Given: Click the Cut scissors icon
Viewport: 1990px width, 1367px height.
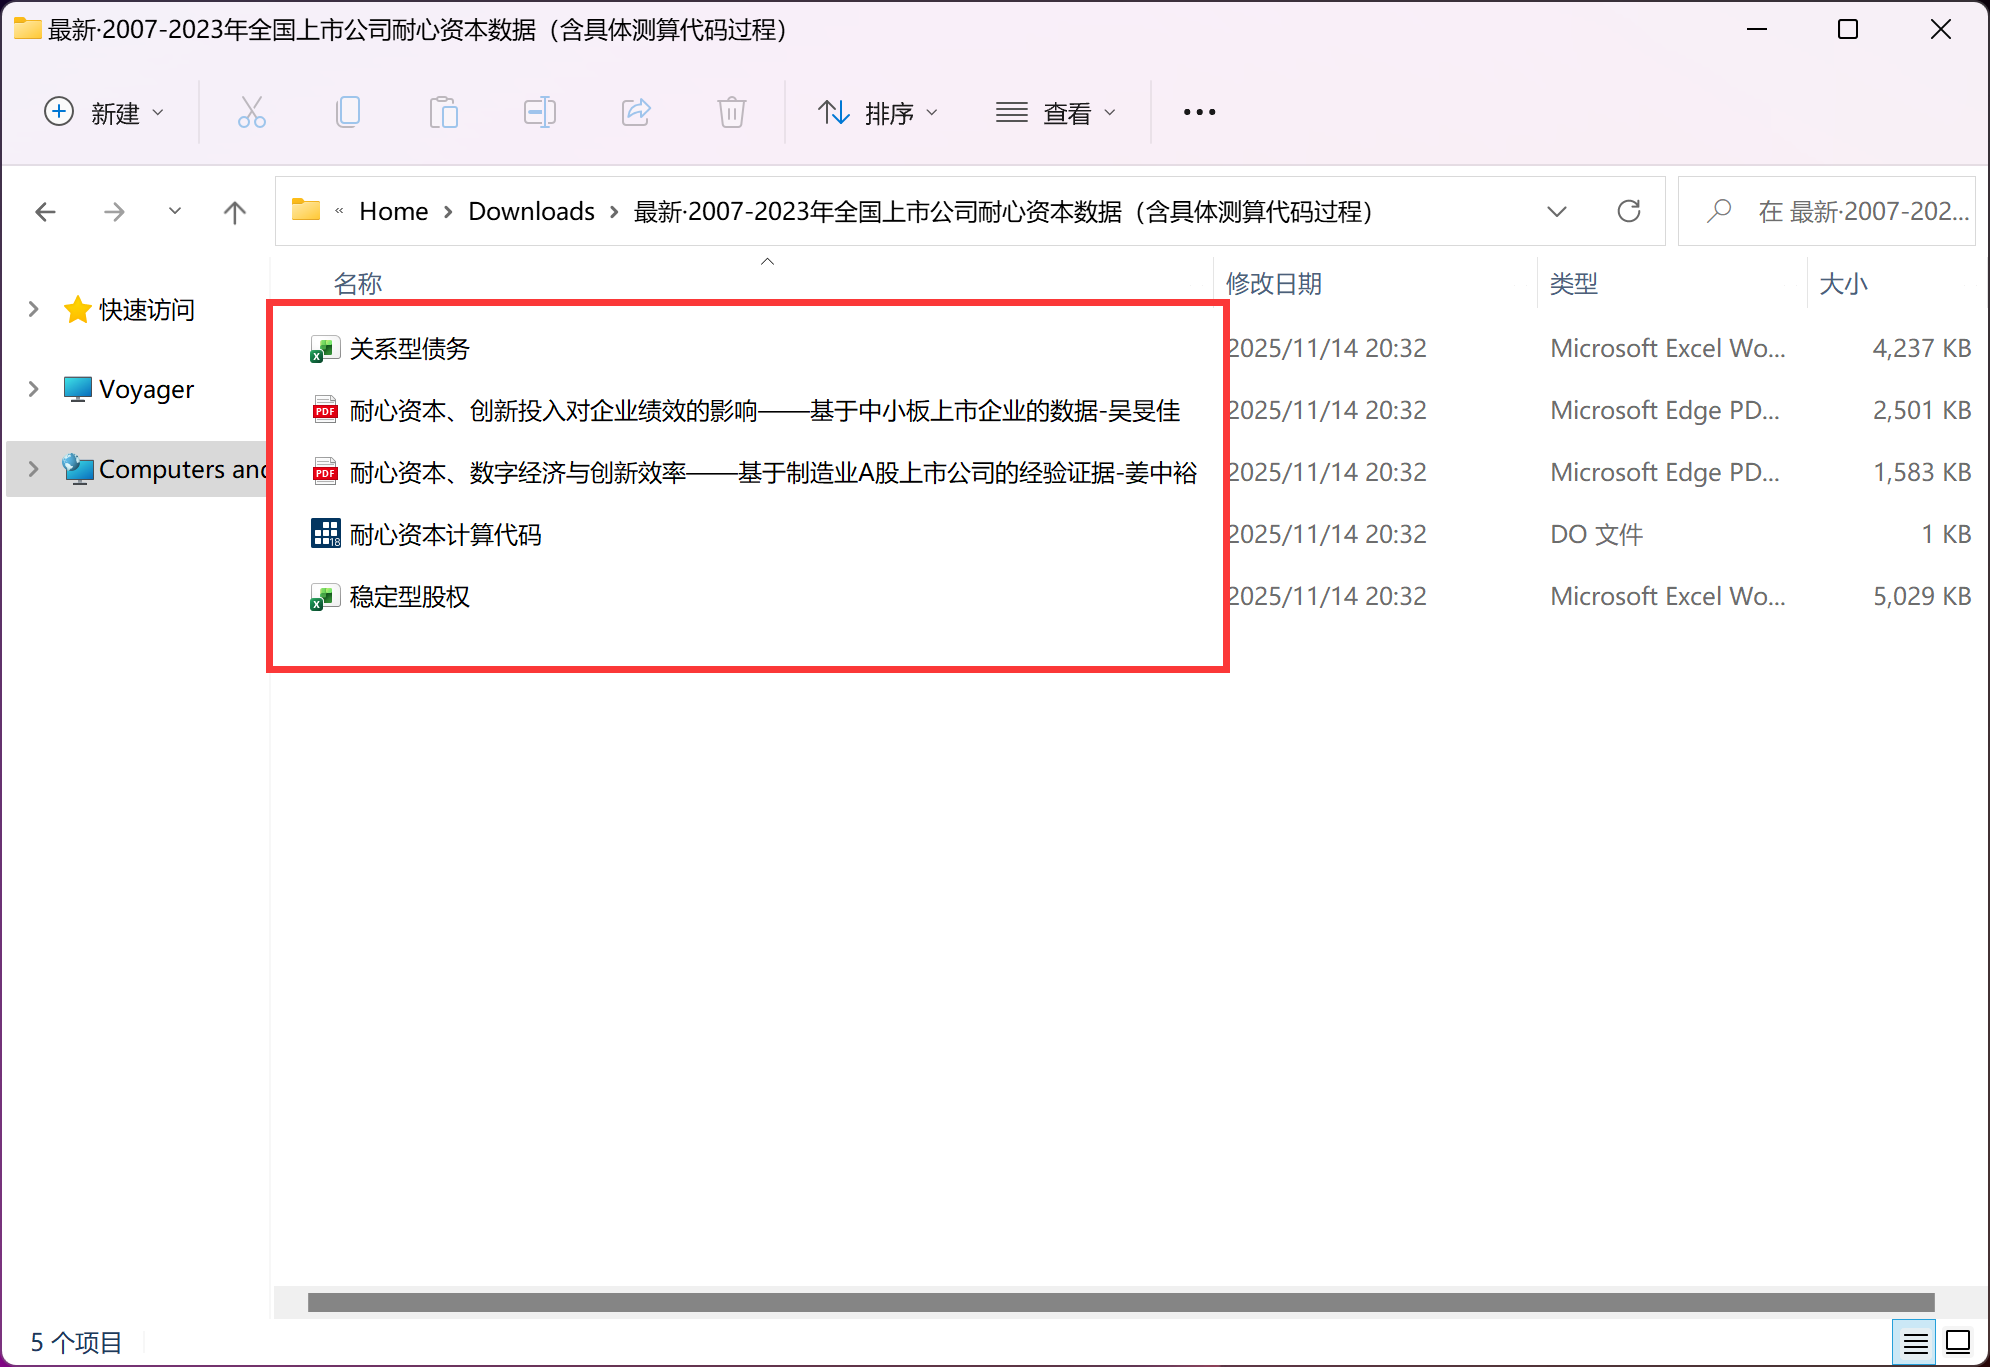Looking at the screenshot, I should (x=251, y=112).
